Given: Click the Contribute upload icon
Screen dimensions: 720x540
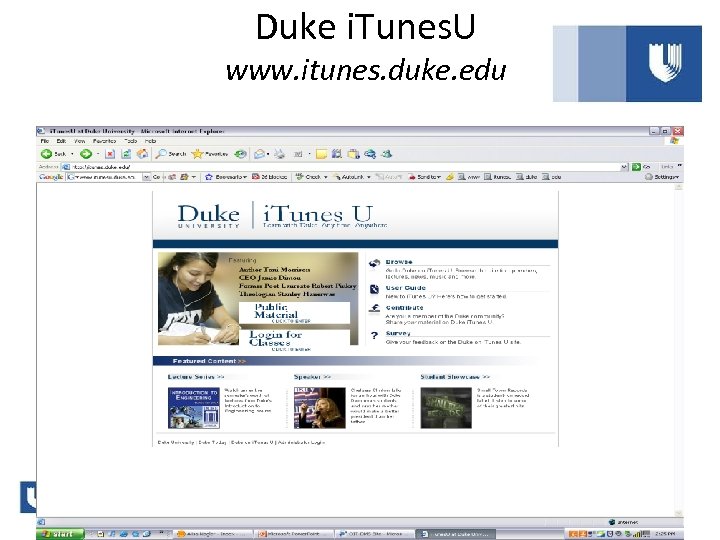Looking at the screenshot, I should 375,309.
